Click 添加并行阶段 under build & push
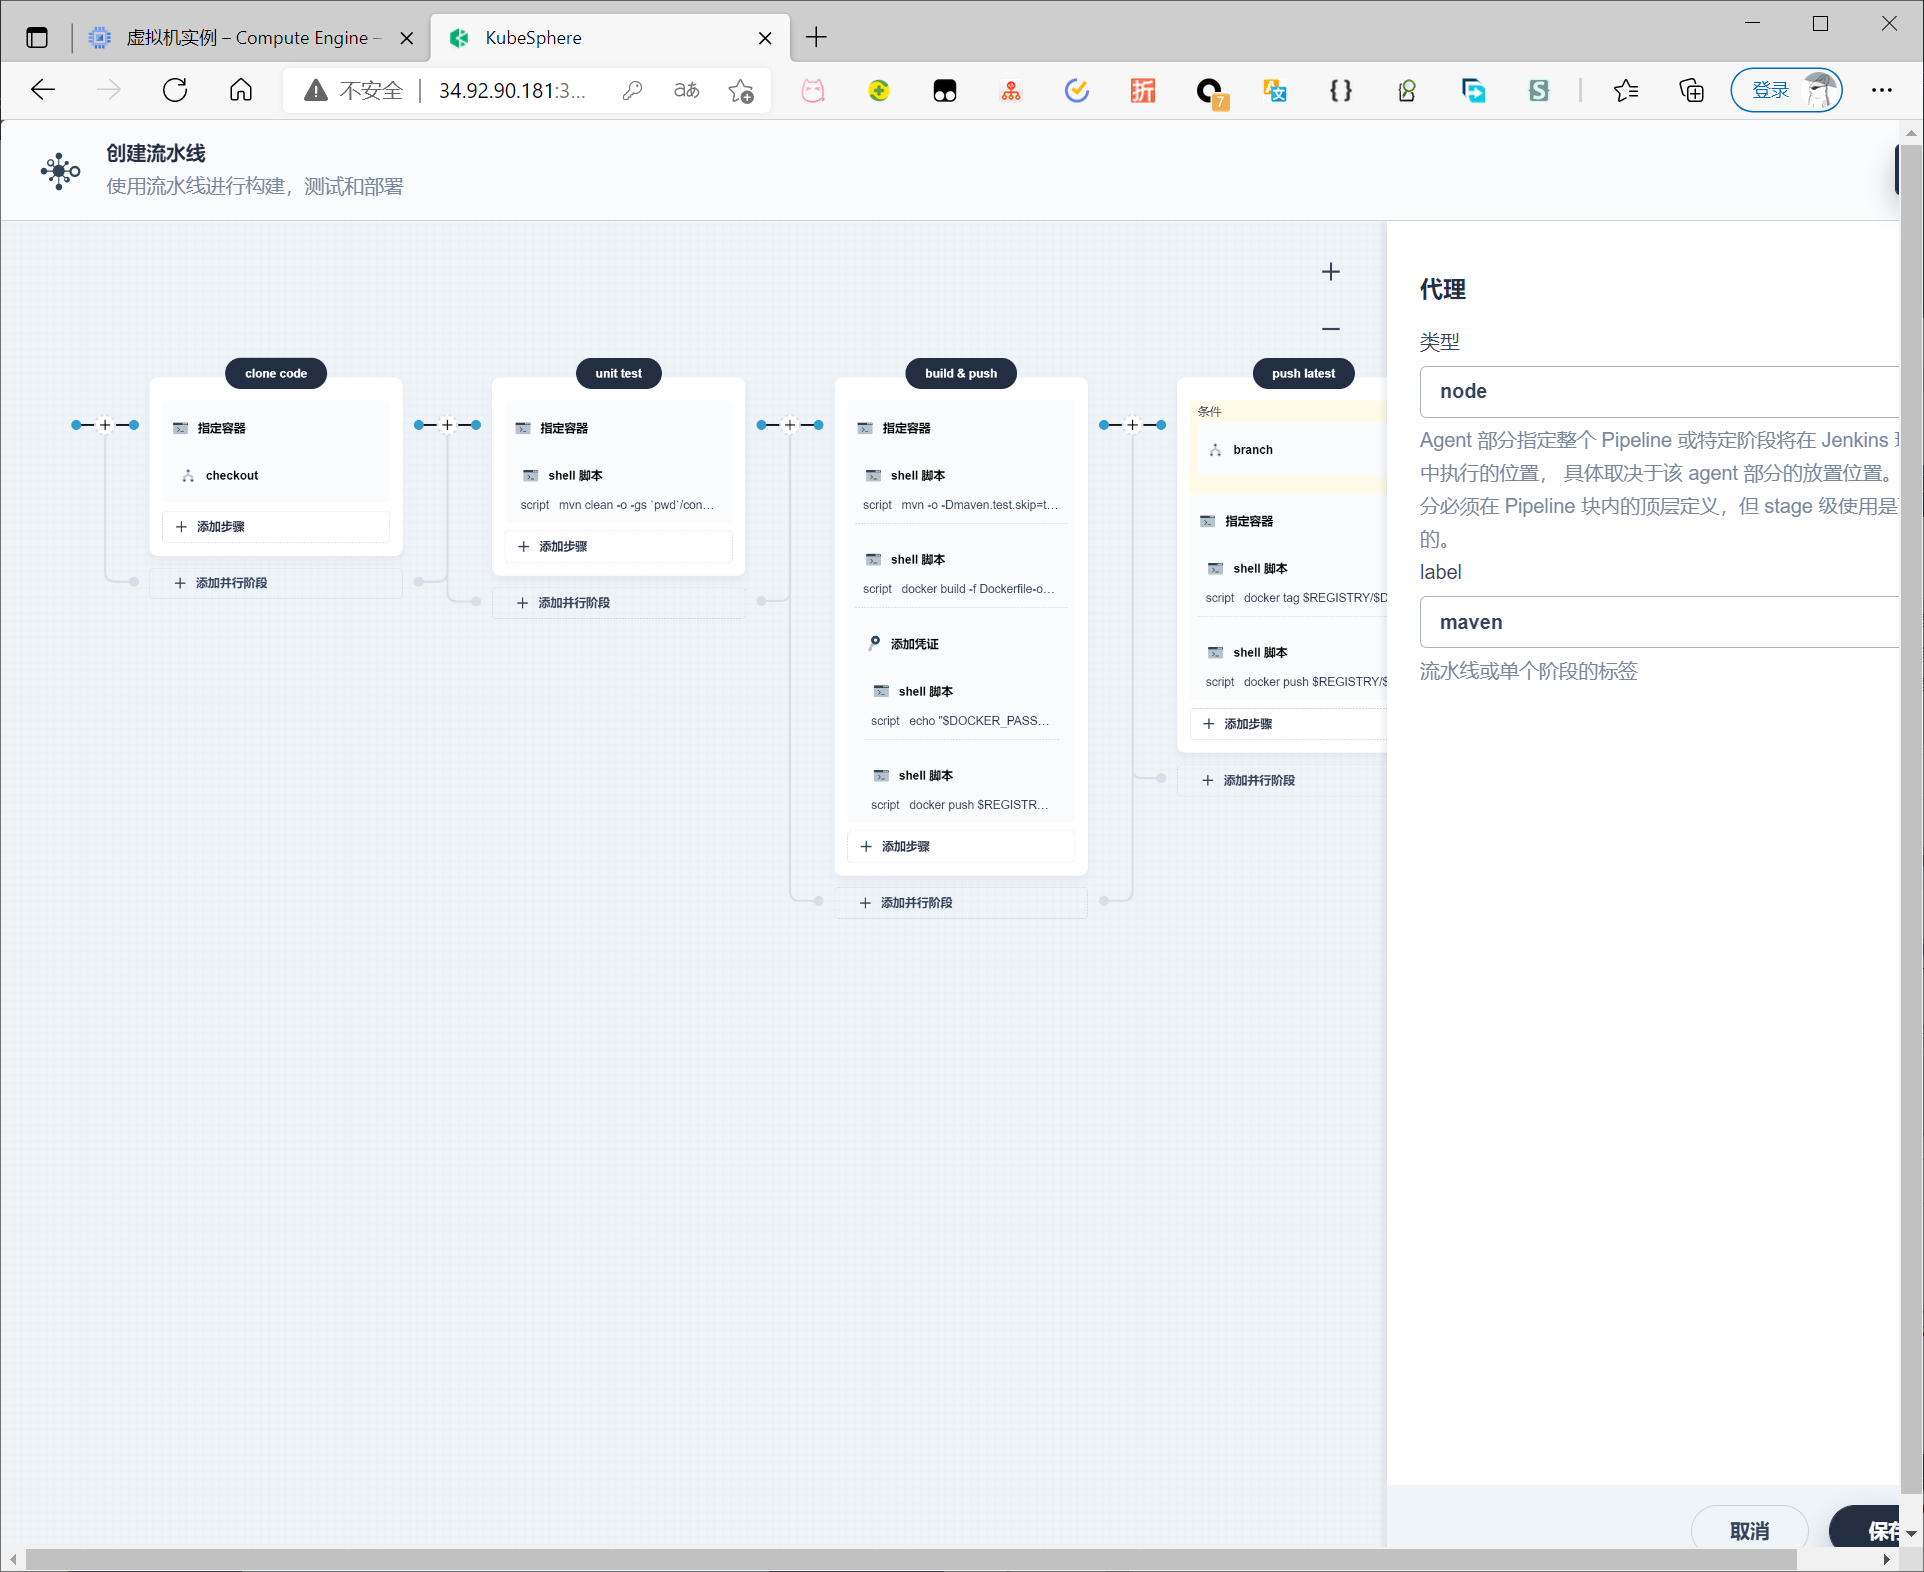1924x1572 pixels. (x=915, y=903)
